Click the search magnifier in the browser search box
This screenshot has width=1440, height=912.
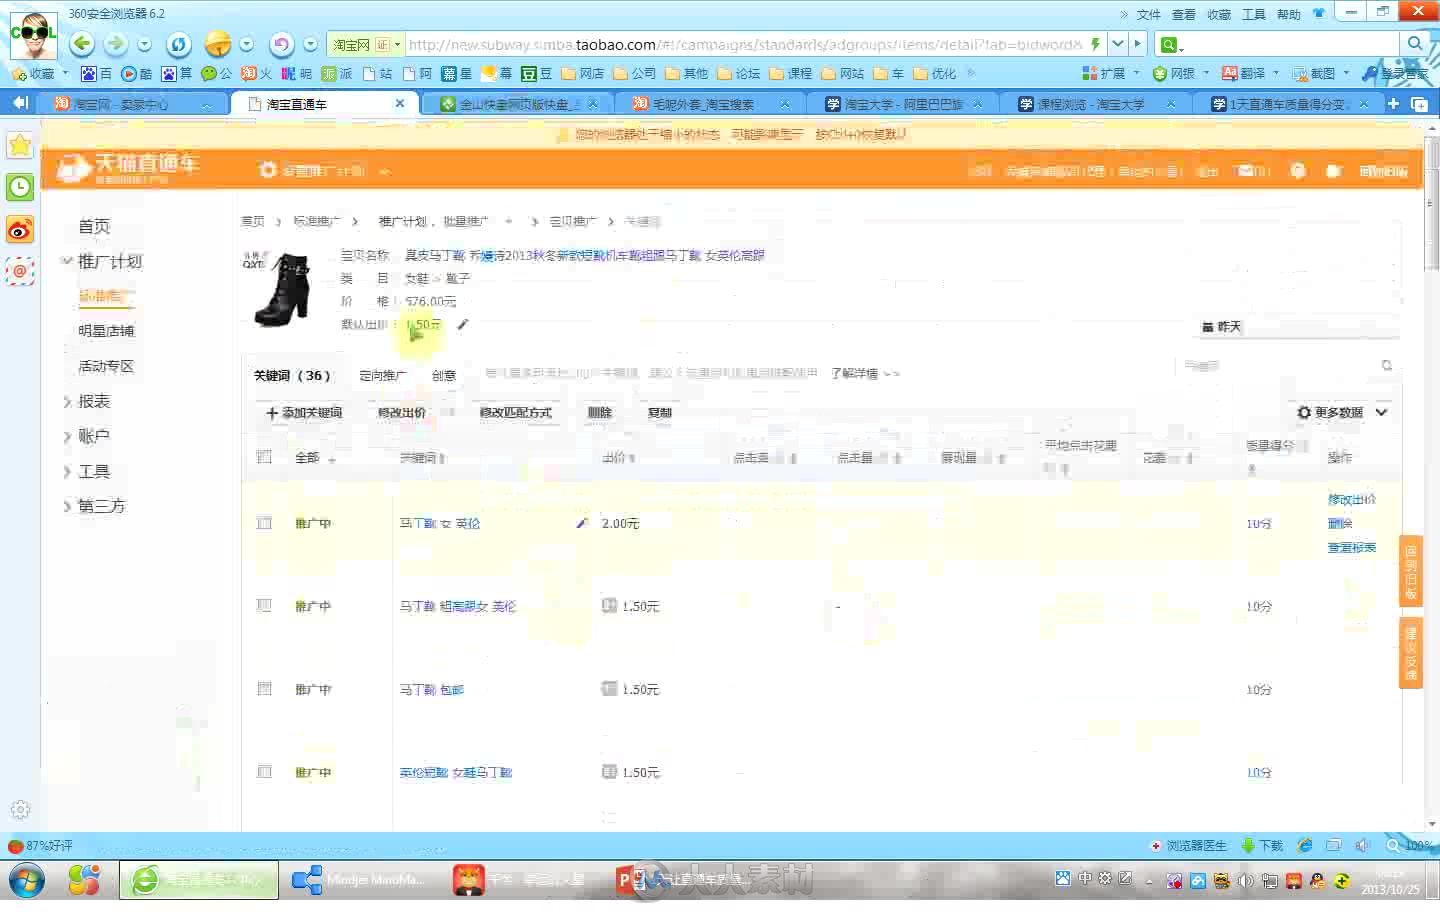pos(1414,44)
